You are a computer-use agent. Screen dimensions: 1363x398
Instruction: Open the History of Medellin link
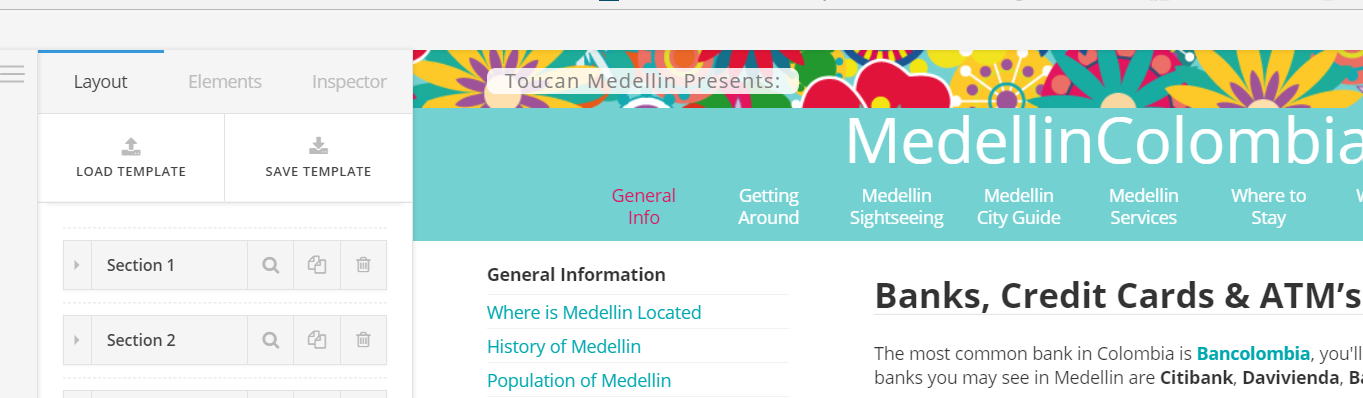564,346
